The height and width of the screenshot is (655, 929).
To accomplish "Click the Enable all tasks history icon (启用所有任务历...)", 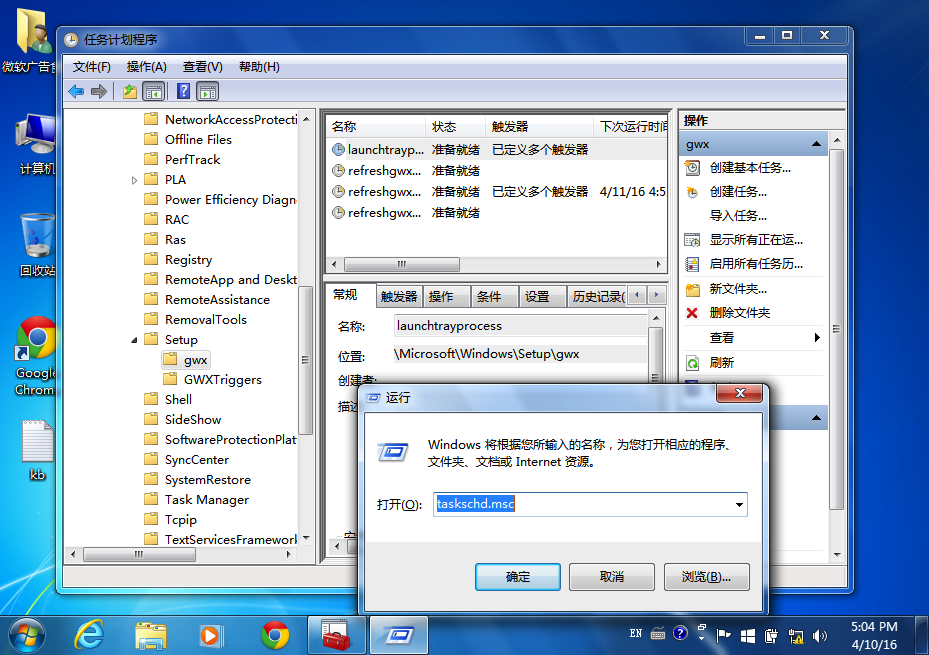I will (x=692, y=264).
